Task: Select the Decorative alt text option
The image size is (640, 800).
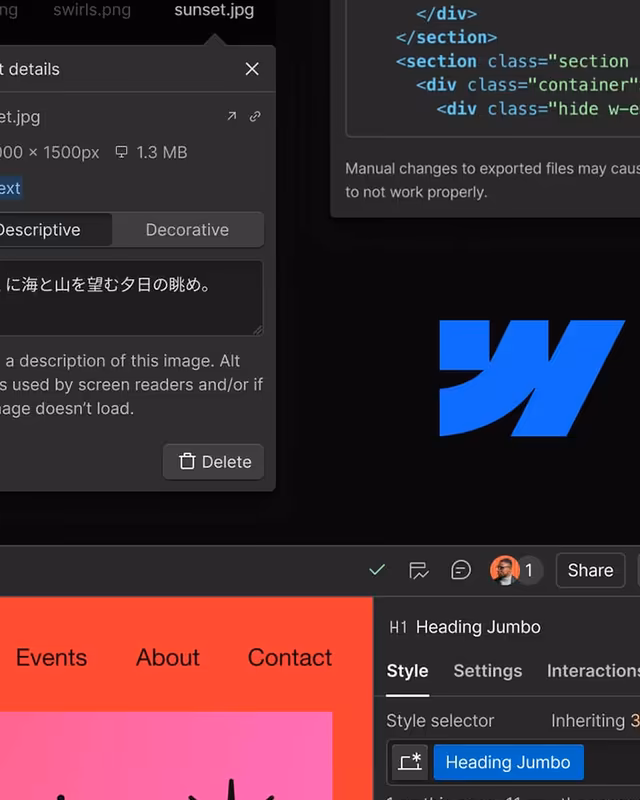Action: [x=187, y=230]
